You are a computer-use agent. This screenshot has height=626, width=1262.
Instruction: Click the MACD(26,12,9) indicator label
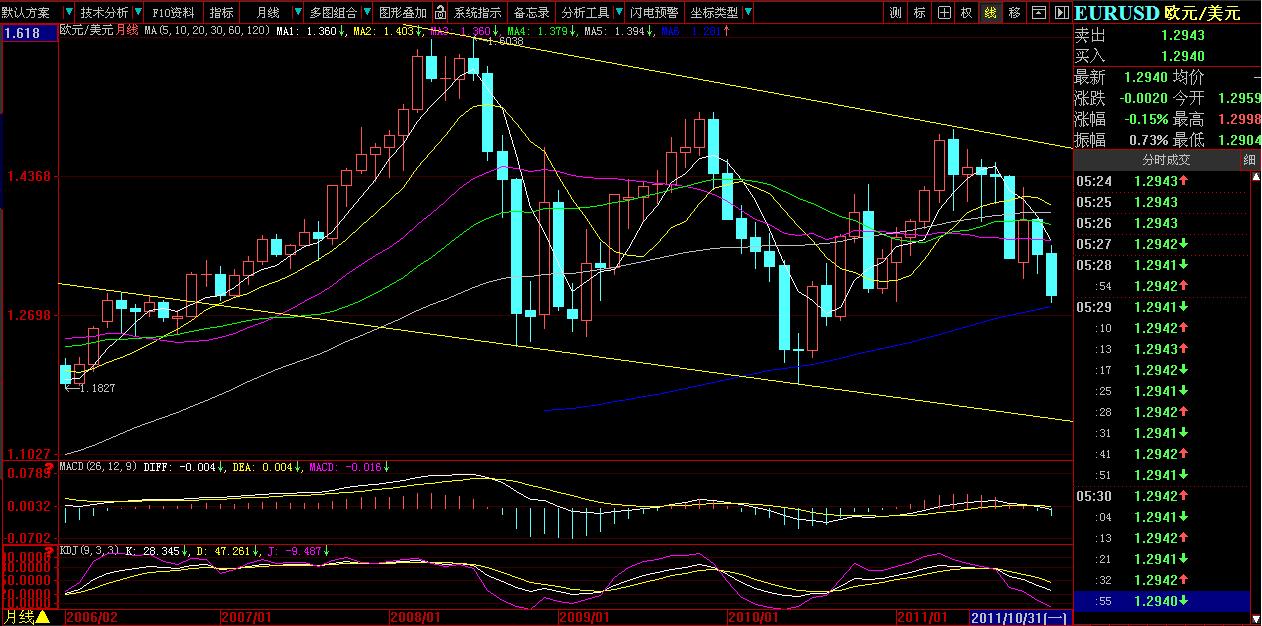(x=100, y=467)
